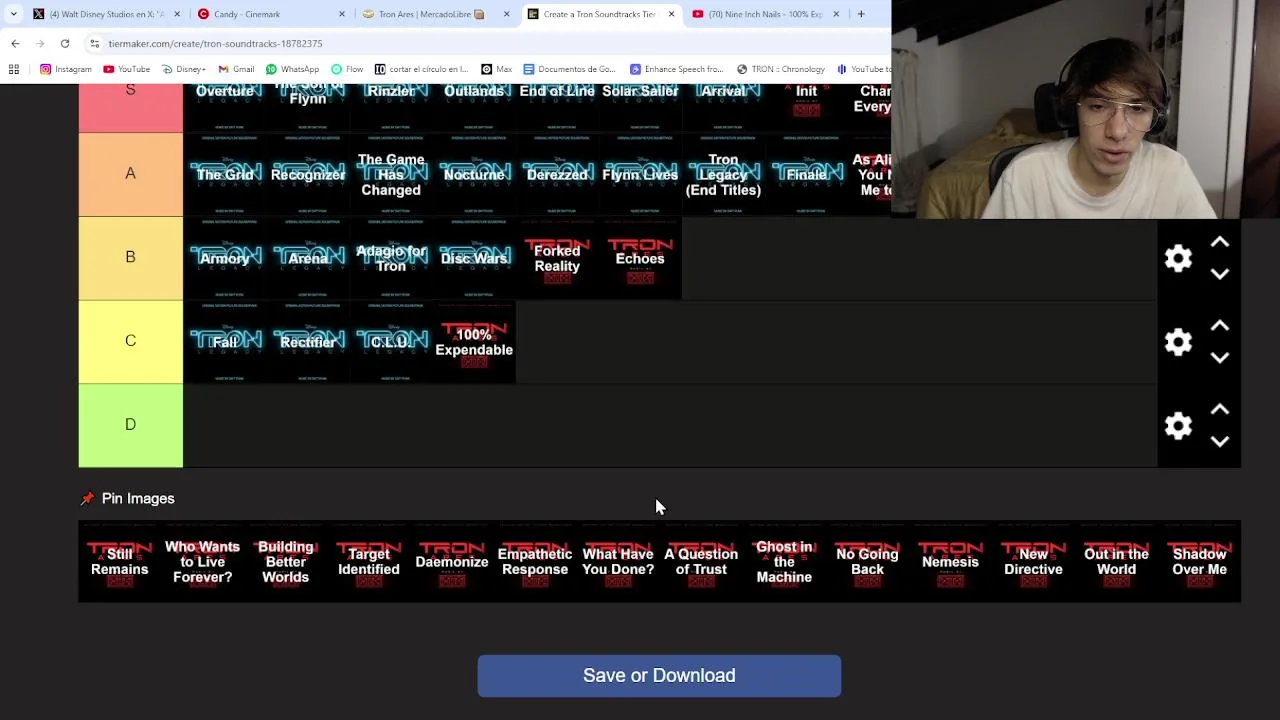The height and width of the screenshot is (720, 1280).
Task: Click the Pin Images pushpin icon
Action: tap(87, 498)
